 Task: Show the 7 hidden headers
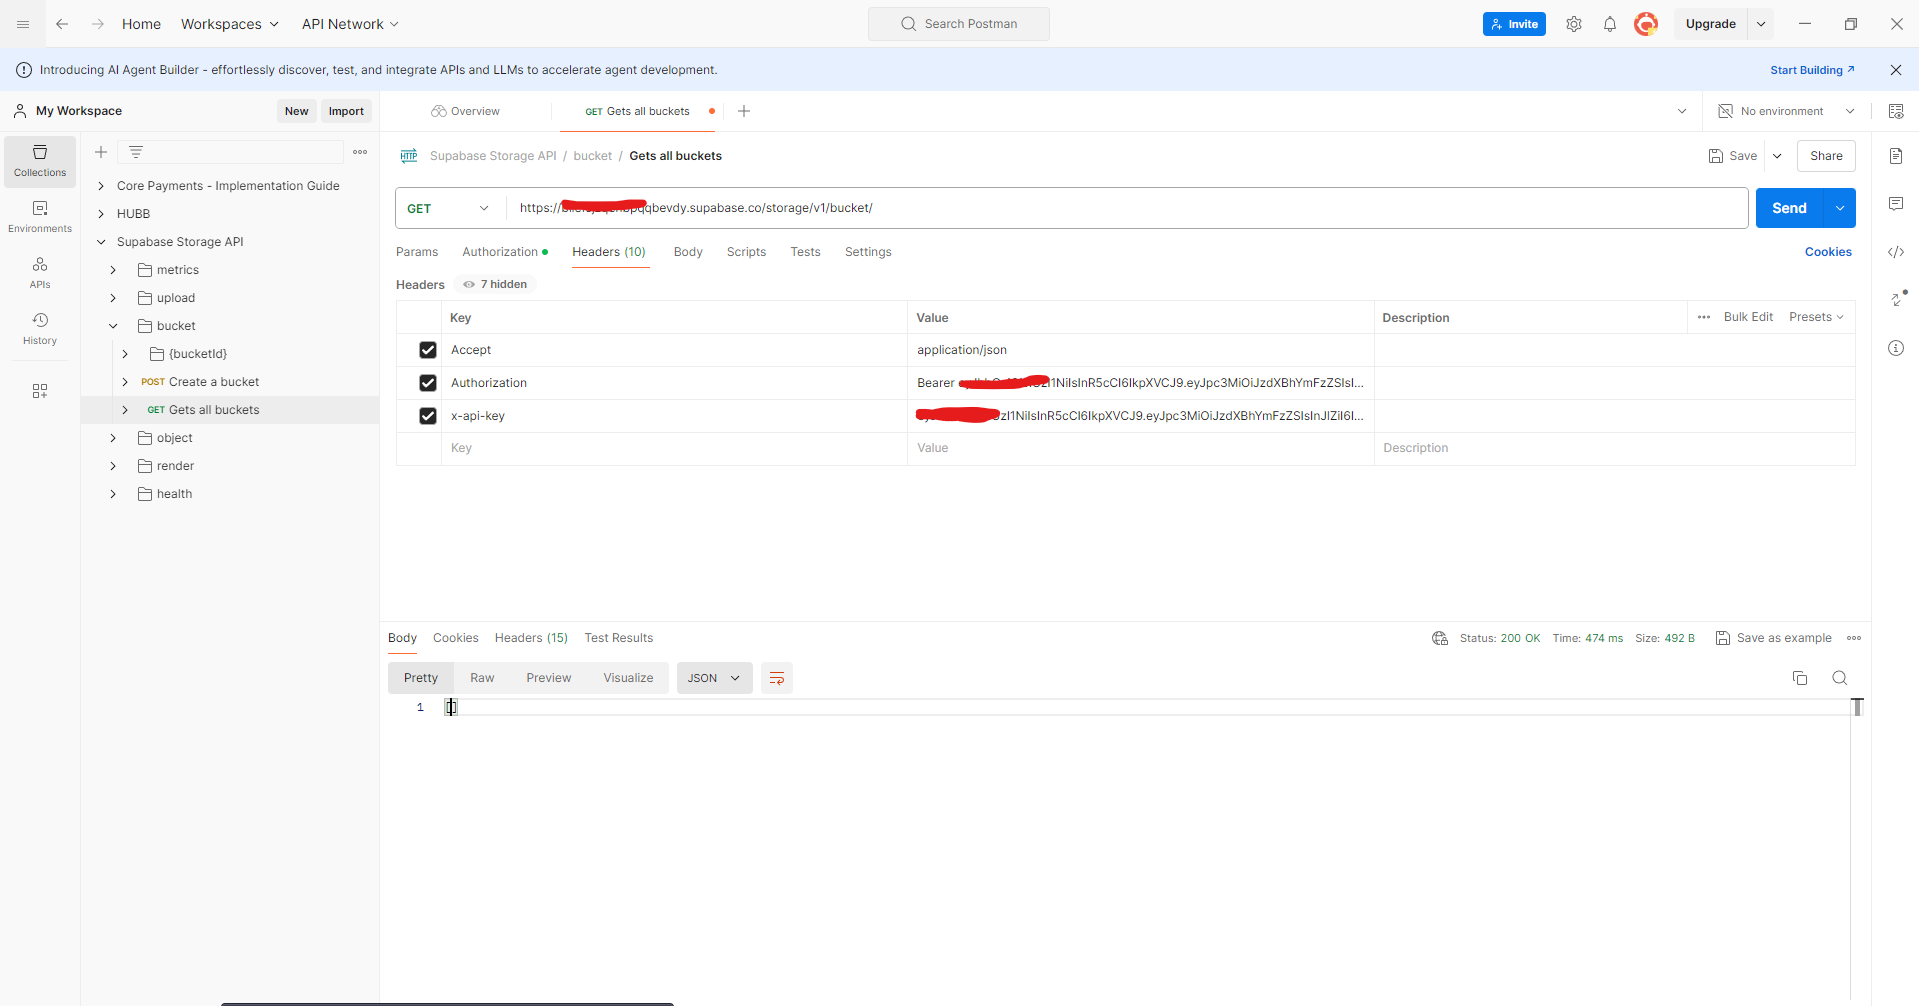(x=495, y=284)
